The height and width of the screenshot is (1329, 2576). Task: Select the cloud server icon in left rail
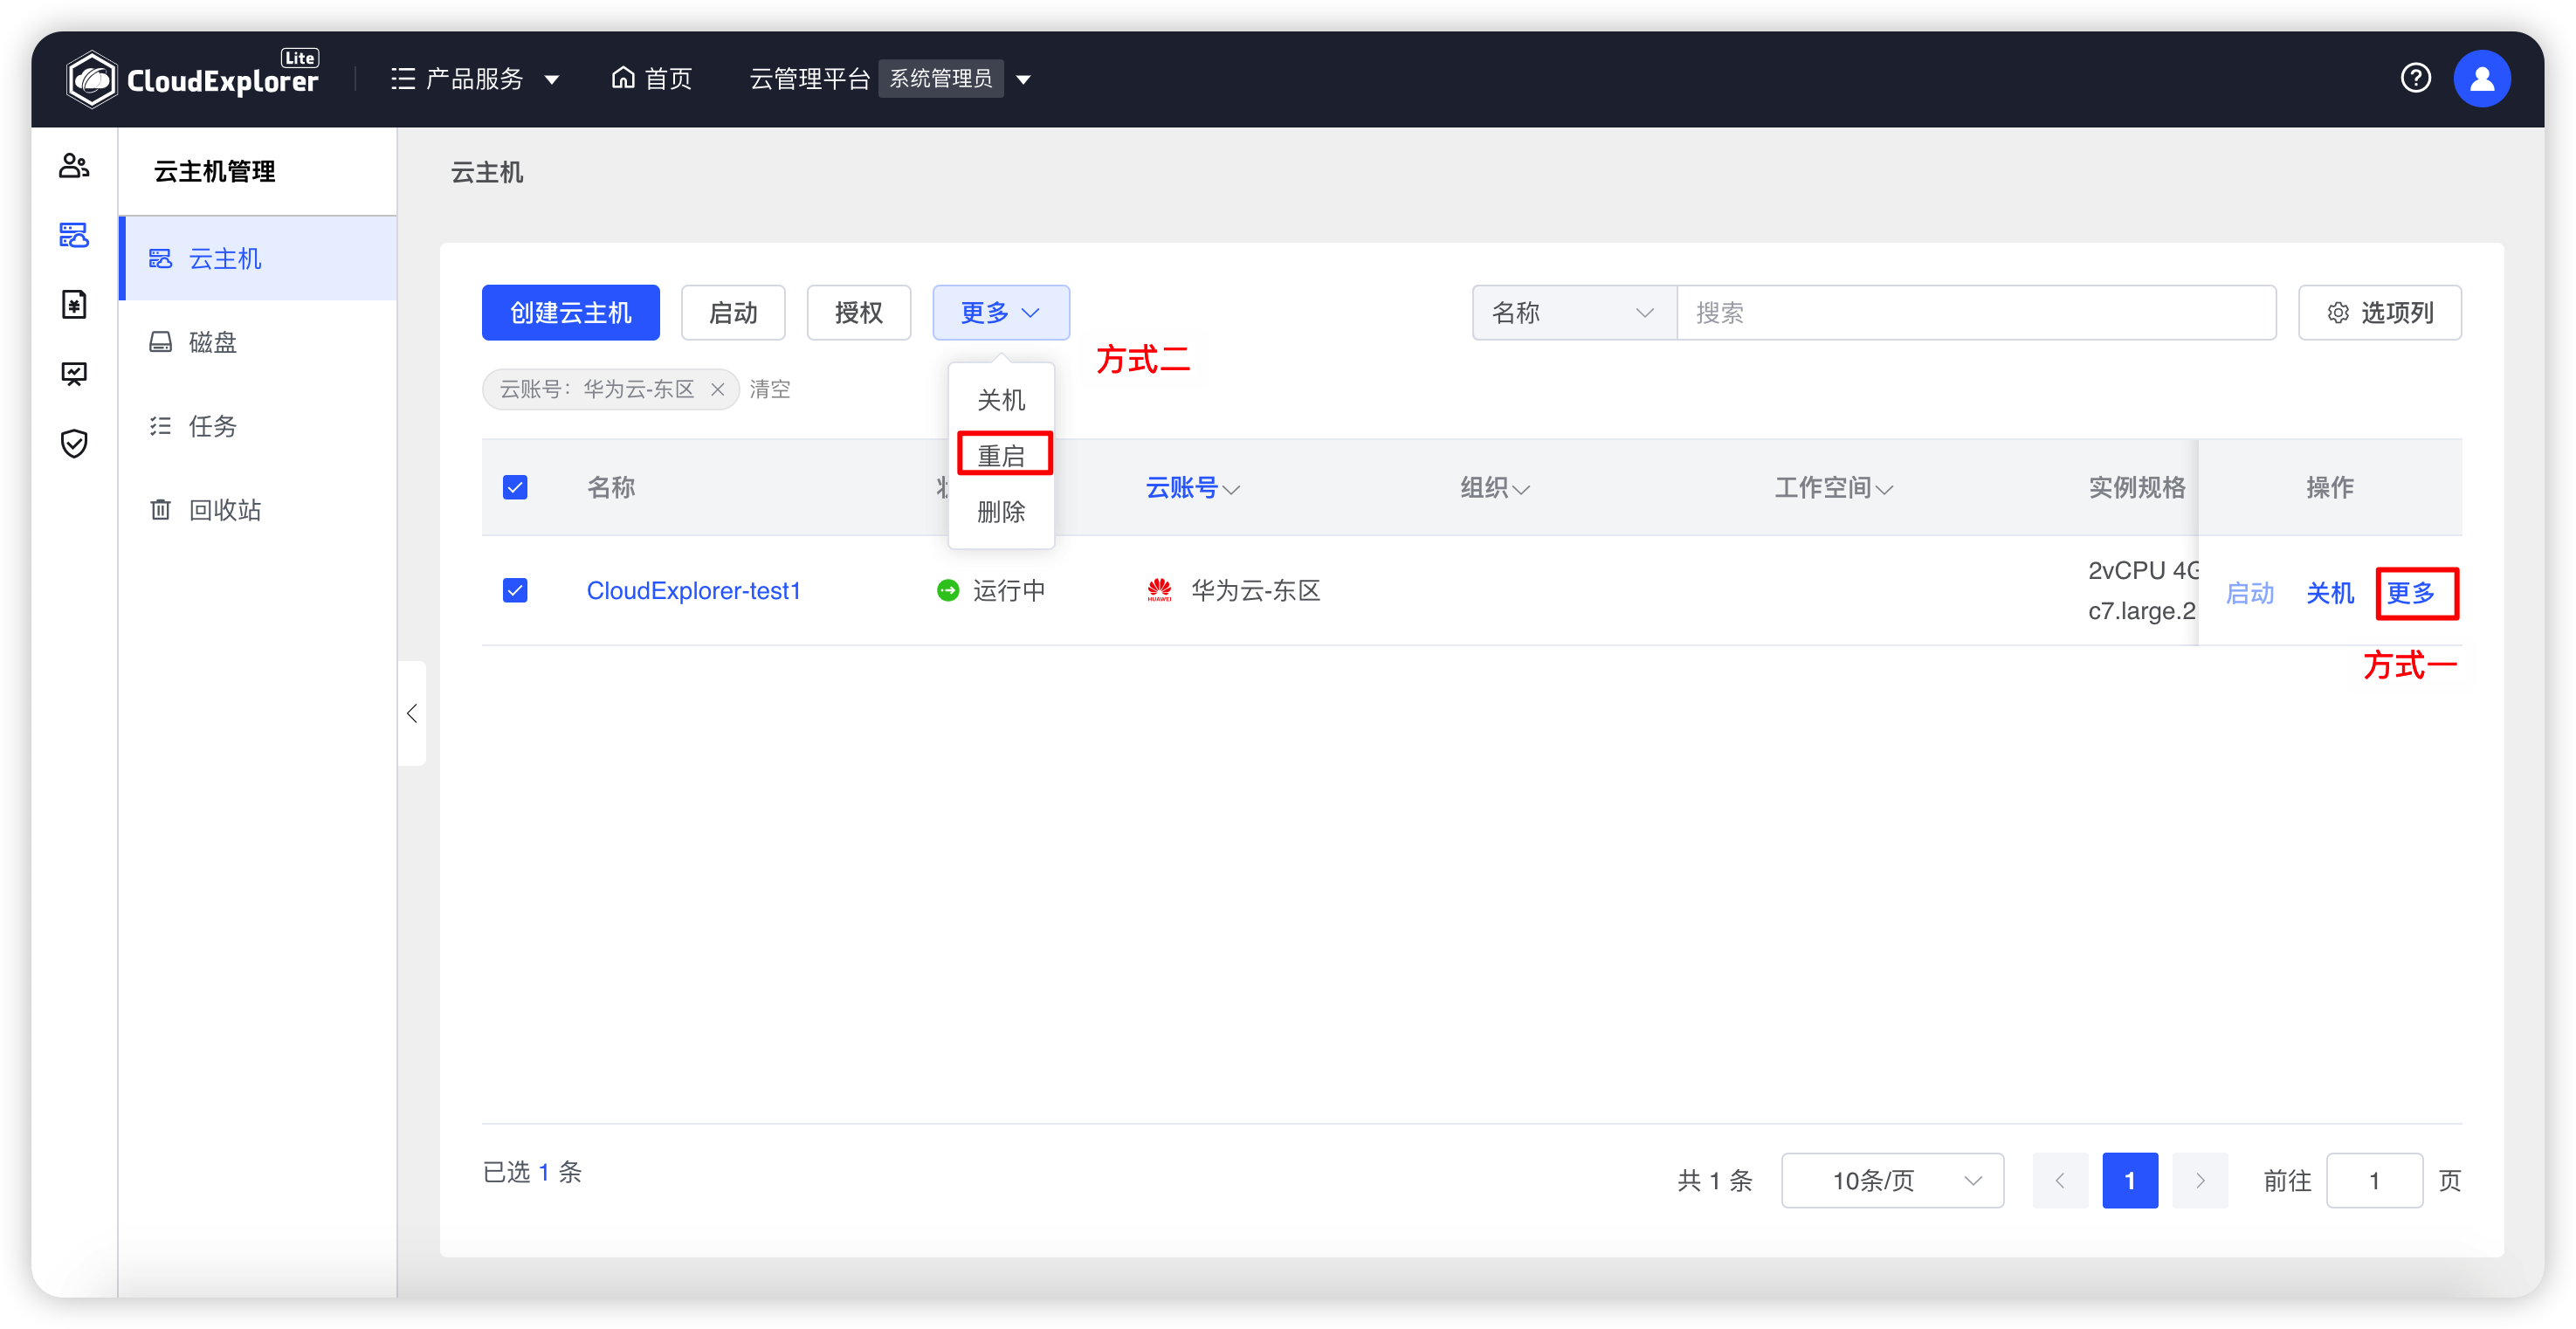pos(74,235)
